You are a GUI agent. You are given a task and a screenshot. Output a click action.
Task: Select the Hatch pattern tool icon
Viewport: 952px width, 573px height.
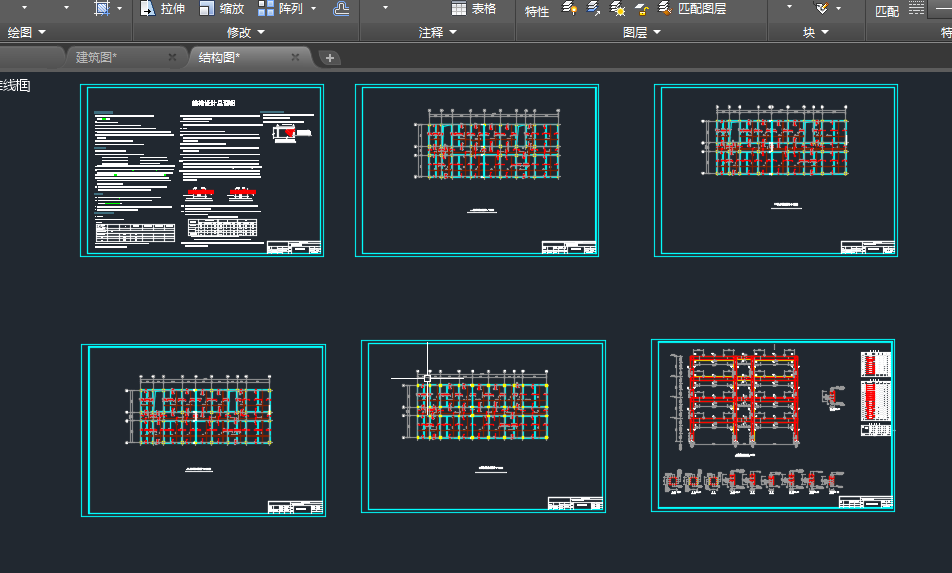pyautogui.click(x=102, y=9)
